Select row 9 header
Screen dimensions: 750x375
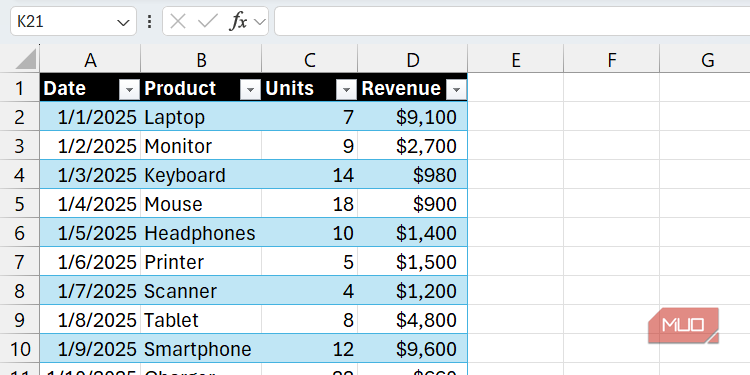20,320
